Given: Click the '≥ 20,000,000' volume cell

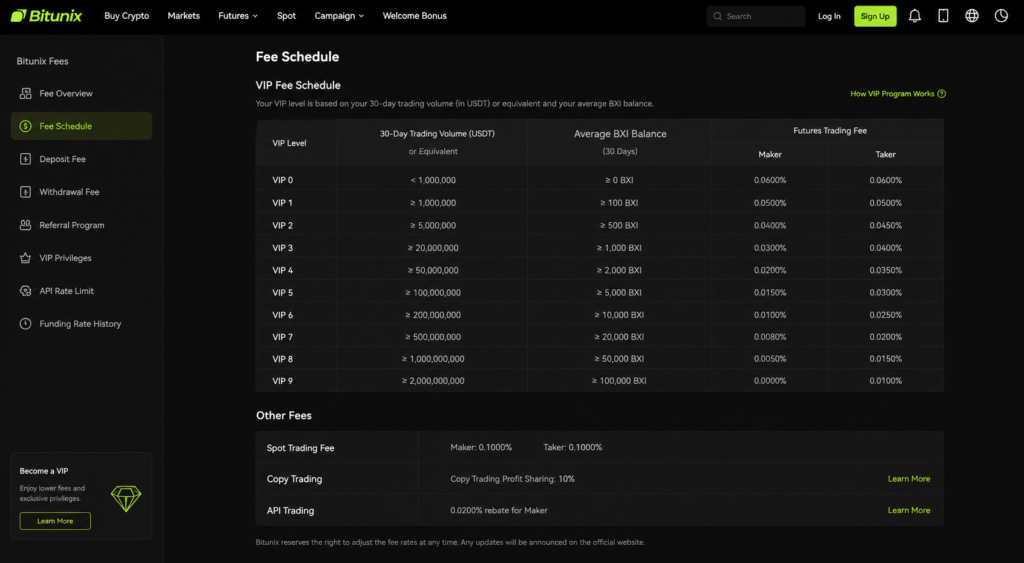Looking at the screenshot, I should (433, 248).
